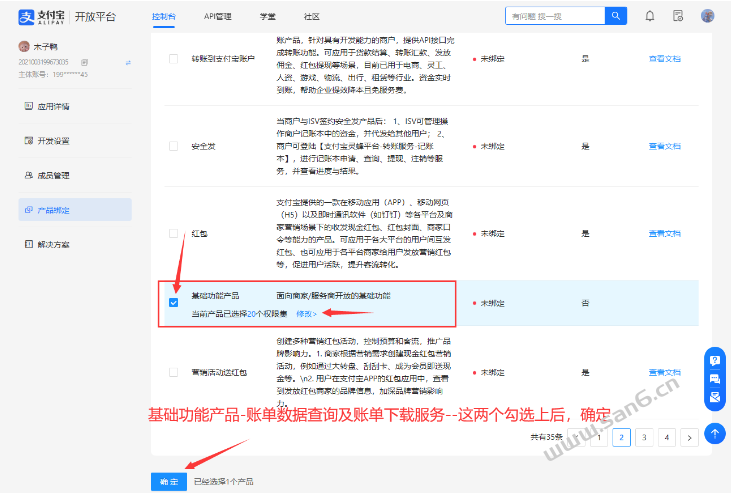
Task: Click the Alipay 支付宝 logo
Action: tap(41, 17)
